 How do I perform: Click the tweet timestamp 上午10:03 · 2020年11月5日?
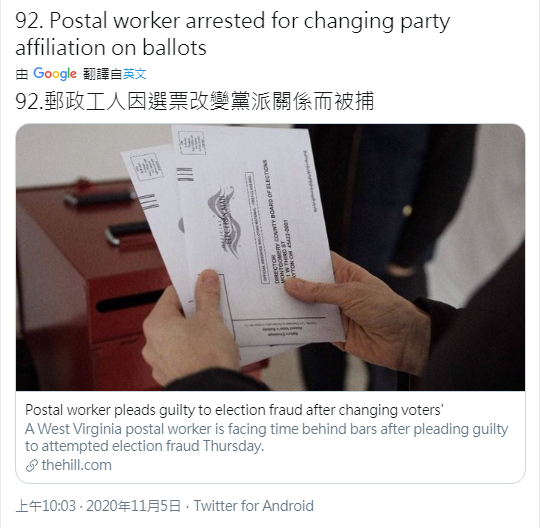pos(98,506)
